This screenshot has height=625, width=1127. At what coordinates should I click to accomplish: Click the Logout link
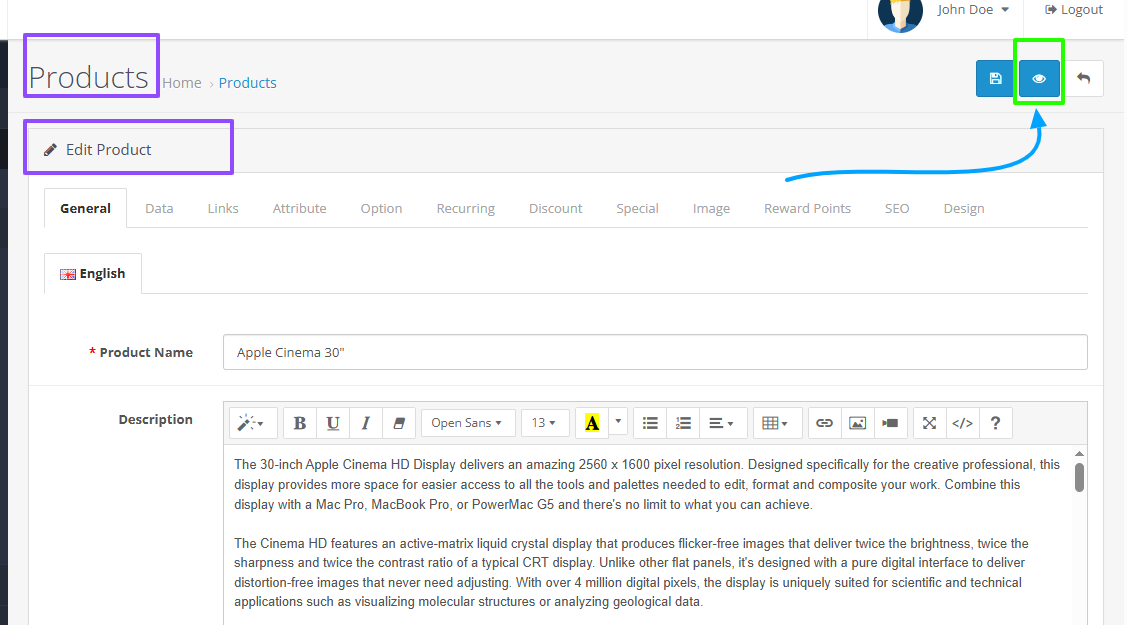[1074, 10]
